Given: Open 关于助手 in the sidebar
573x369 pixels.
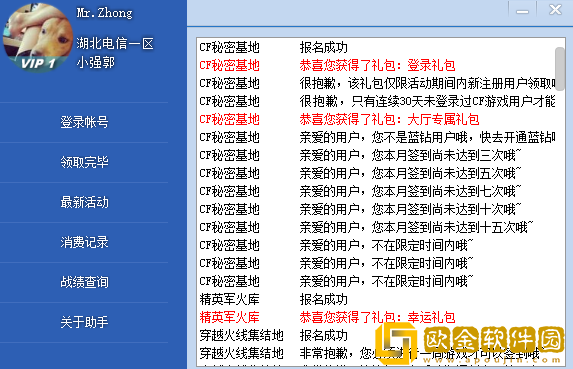Looking at the screenshot, I should point(84,322).
